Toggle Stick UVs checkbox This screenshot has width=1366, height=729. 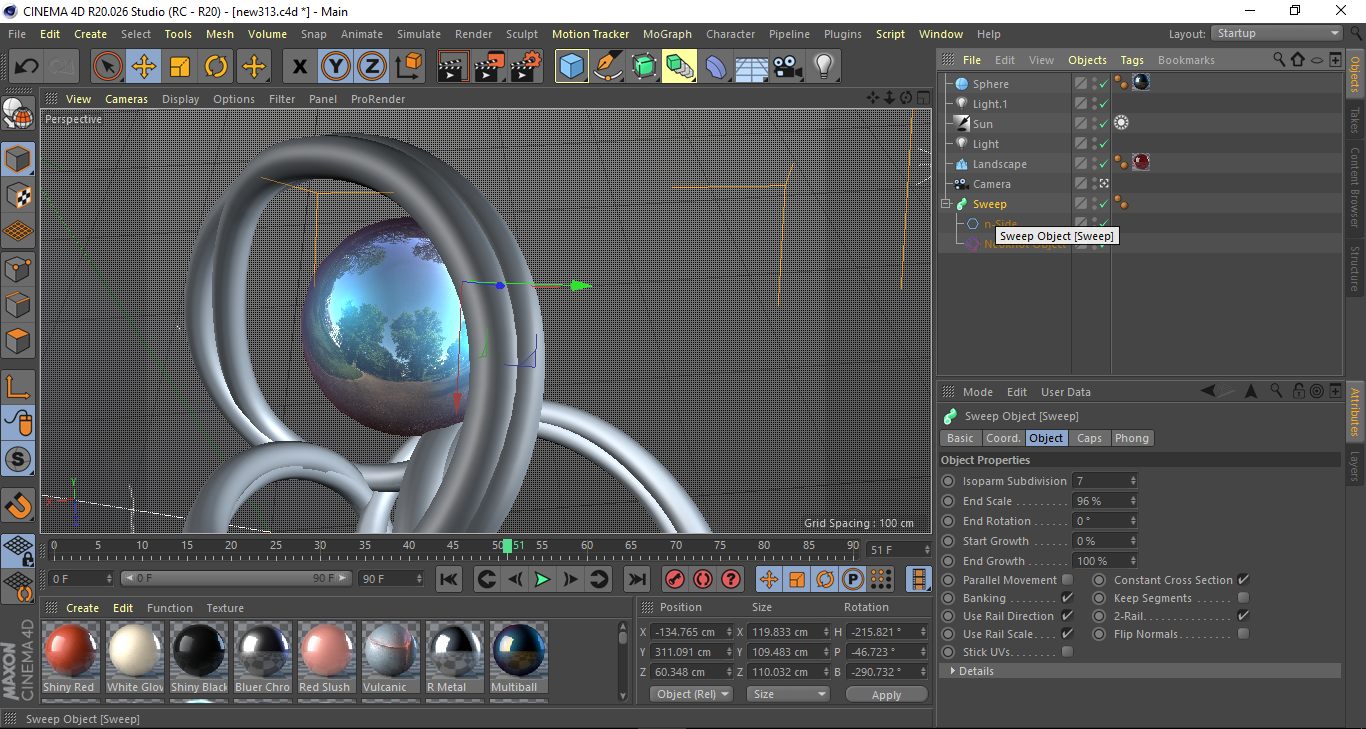click(x=1067, y=652)
